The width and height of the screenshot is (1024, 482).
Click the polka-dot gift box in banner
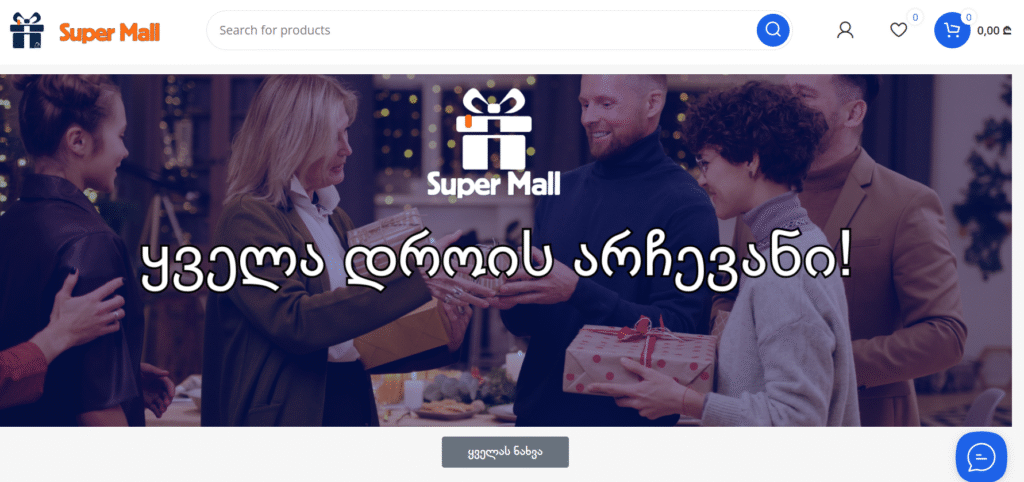[640, 361]
